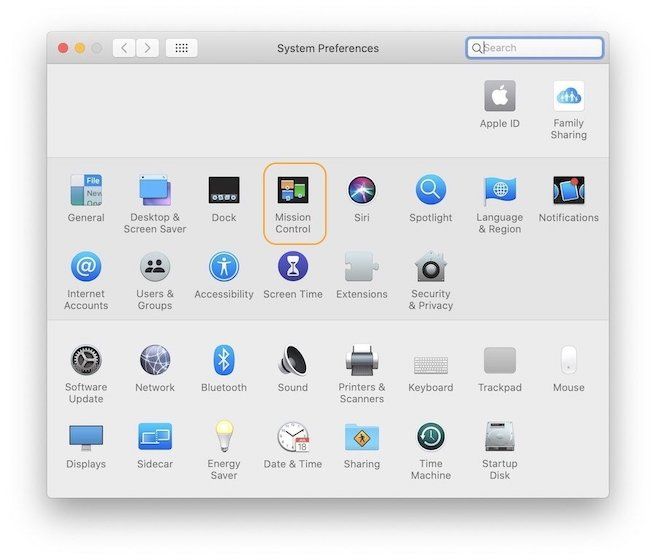Viewport: 656px width, 560px height.
Task: Open Energy Saver settings
Action: (224, 438)
